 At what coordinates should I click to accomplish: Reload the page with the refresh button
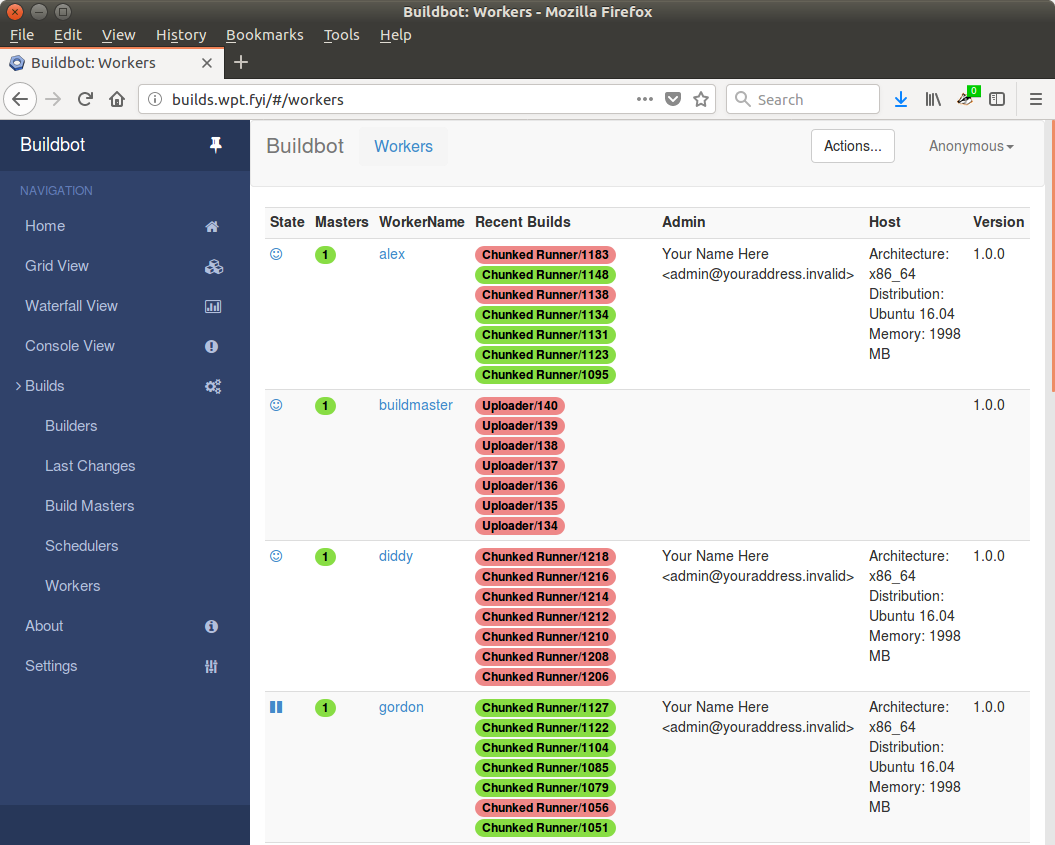85,99
